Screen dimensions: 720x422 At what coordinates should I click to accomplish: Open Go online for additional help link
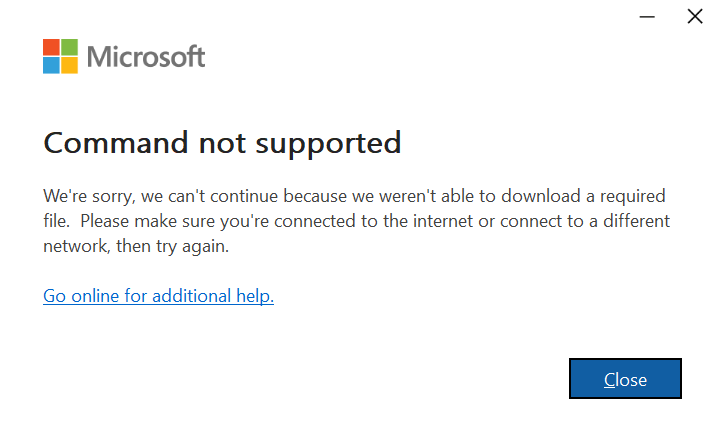coord(158,296)
